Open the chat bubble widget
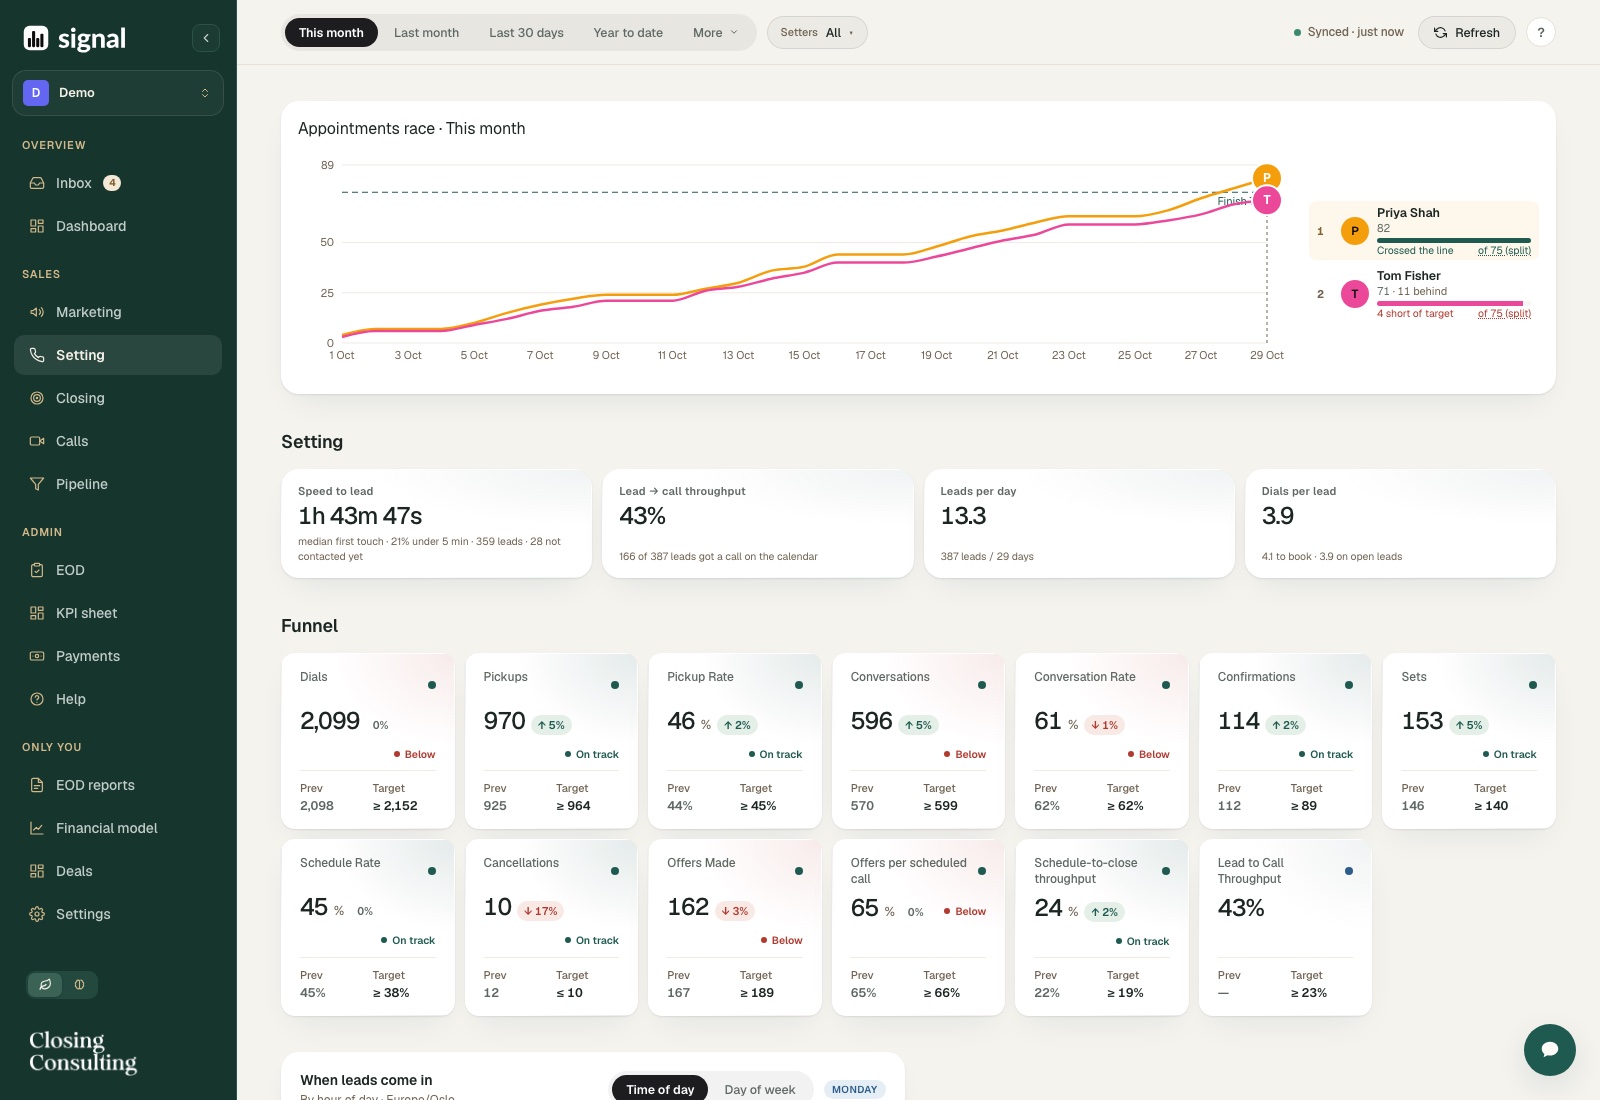The image size is (1600, 1100). (x=1550, y=1050)
